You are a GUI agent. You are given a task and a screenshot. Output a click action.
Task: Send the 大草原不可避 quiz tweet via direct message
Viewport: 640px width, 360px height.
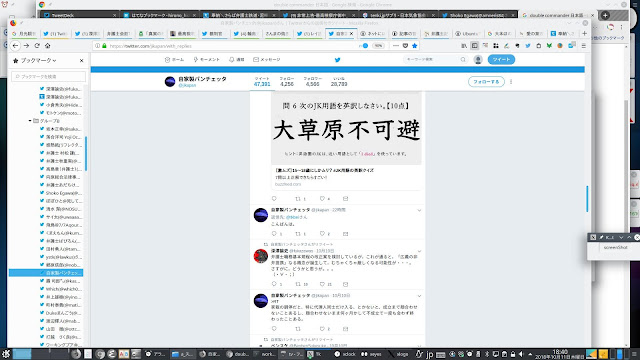pyautogui.click(x=345, y=199)
